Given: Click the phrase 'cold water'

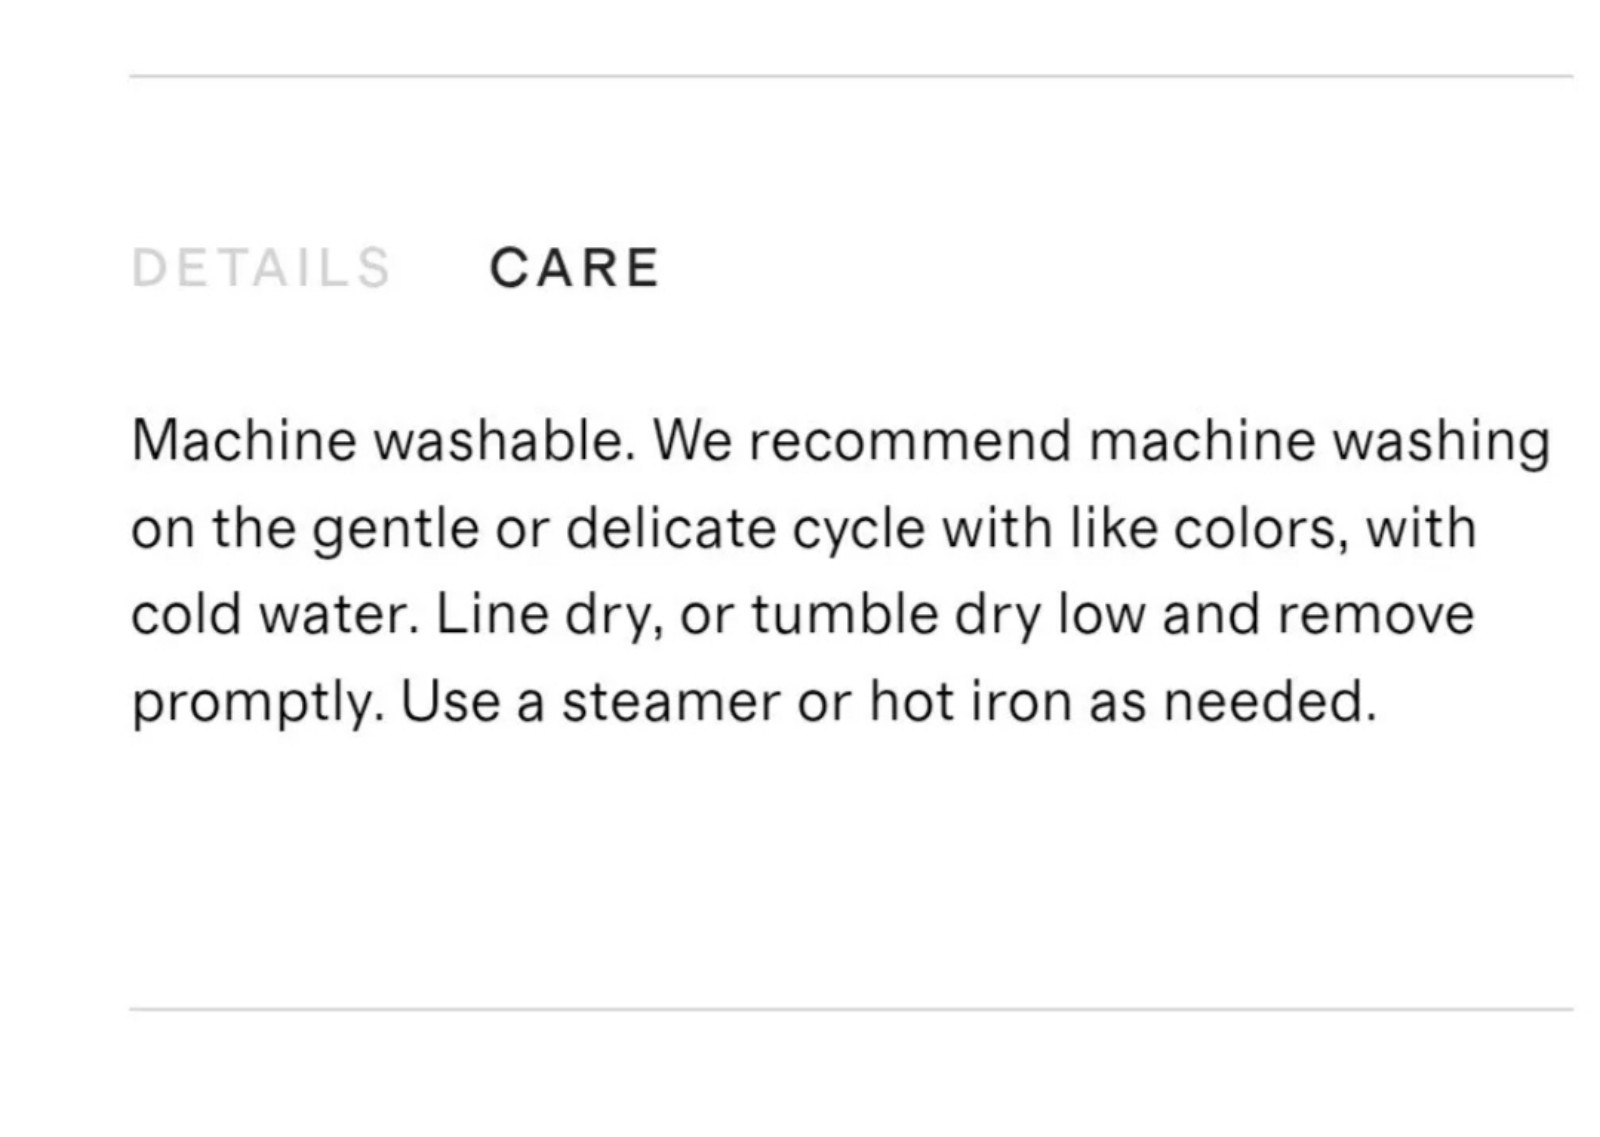Looking at the screenshot, I should click(270, 615).
